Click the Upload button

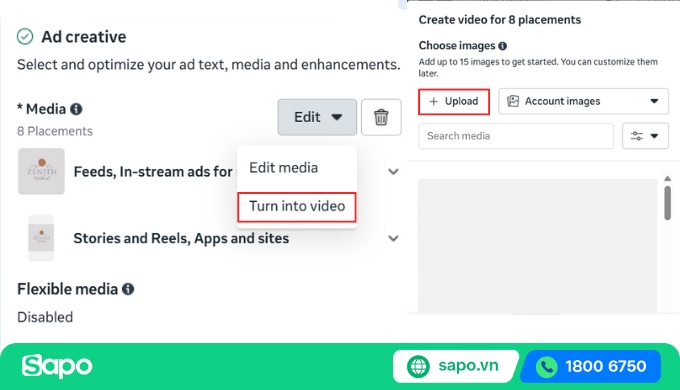(x=454, y=102)
